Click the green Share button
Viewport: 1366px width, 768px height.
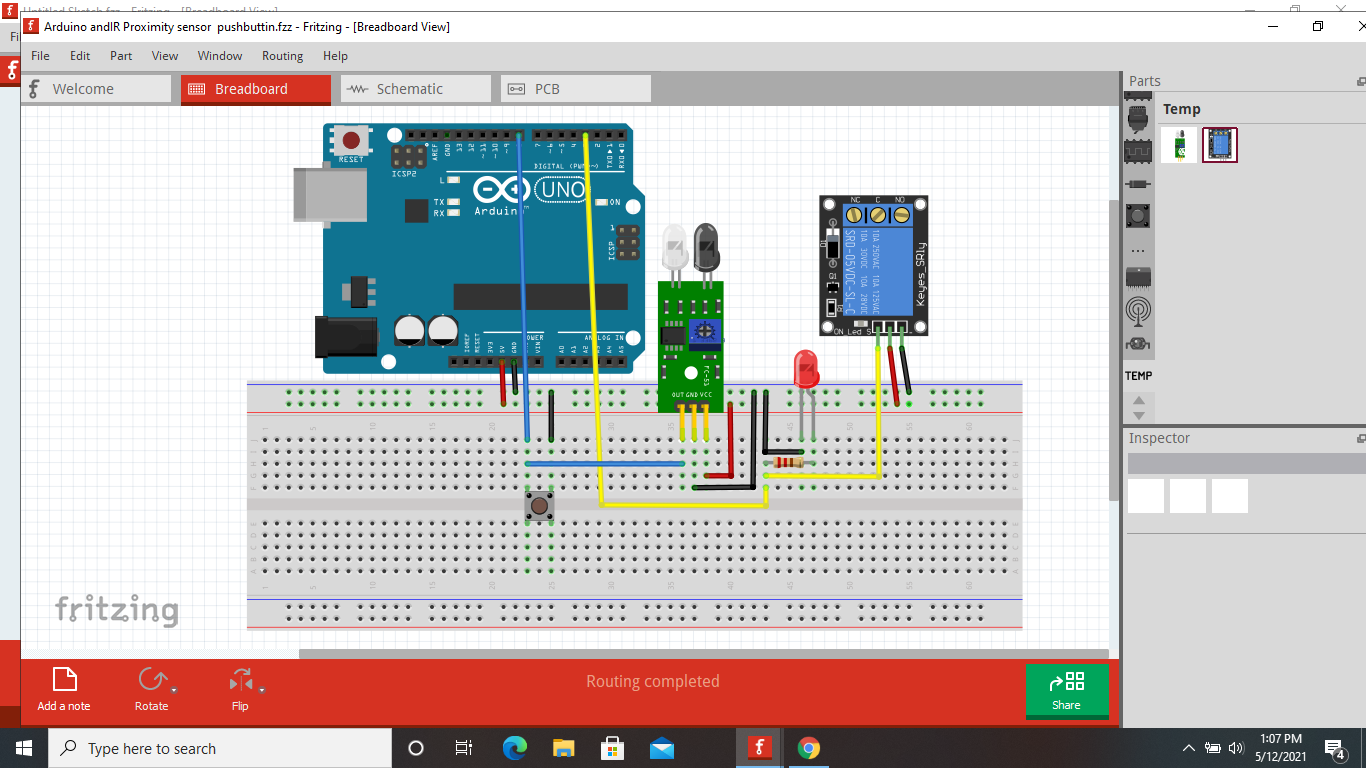tap(1066, 690)
